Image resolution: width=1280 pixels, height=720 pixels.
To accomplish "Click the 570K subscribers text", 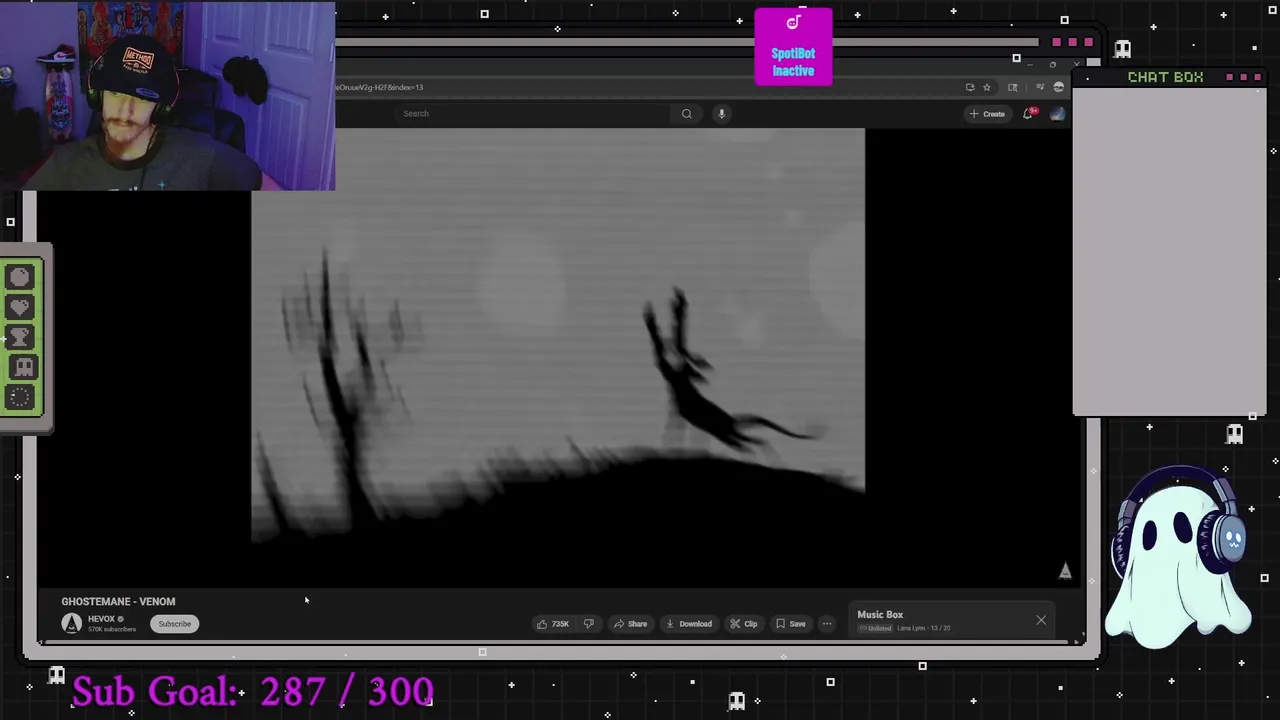I will (112, 630).
